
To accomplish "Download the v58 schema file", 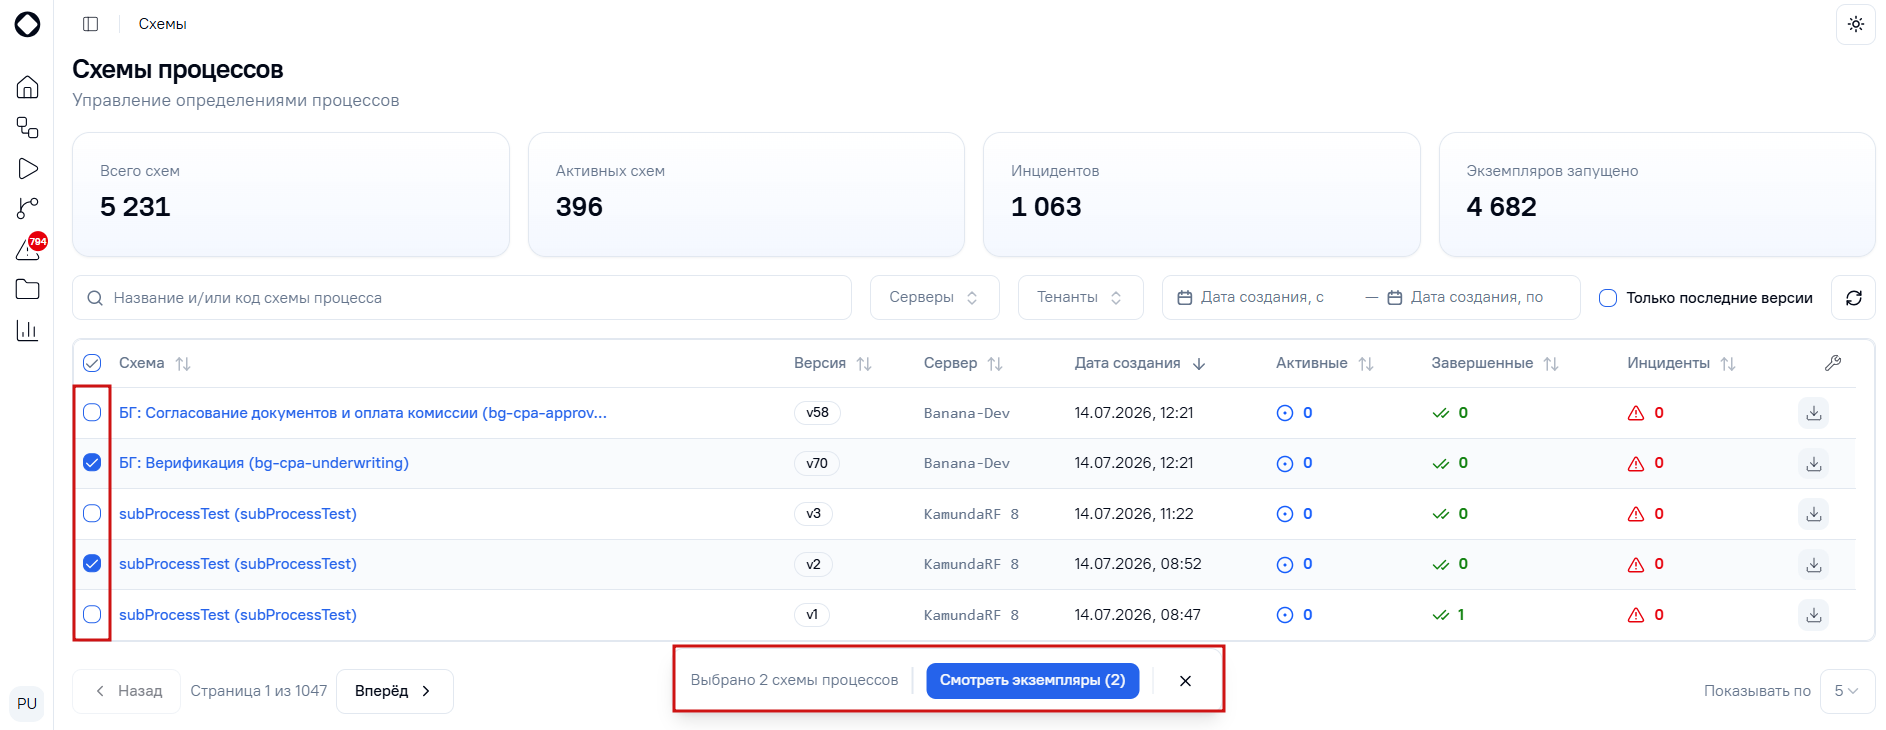I will [x=1814, y=413].
